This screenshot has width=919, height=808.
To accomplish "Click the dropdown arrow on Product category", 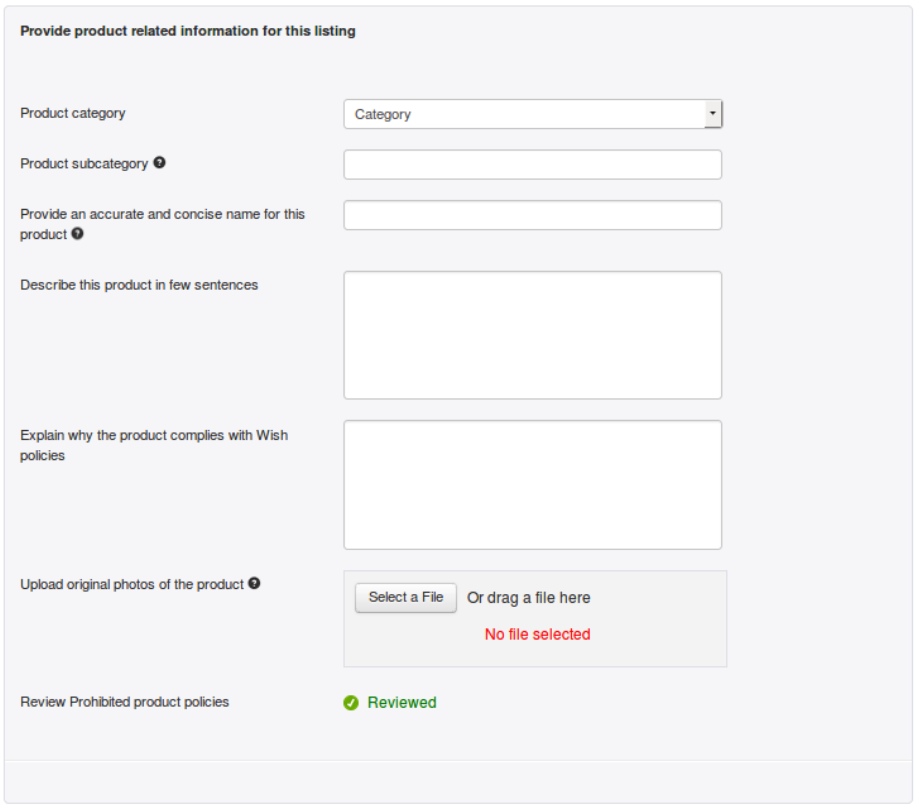I will click(713, 113).
